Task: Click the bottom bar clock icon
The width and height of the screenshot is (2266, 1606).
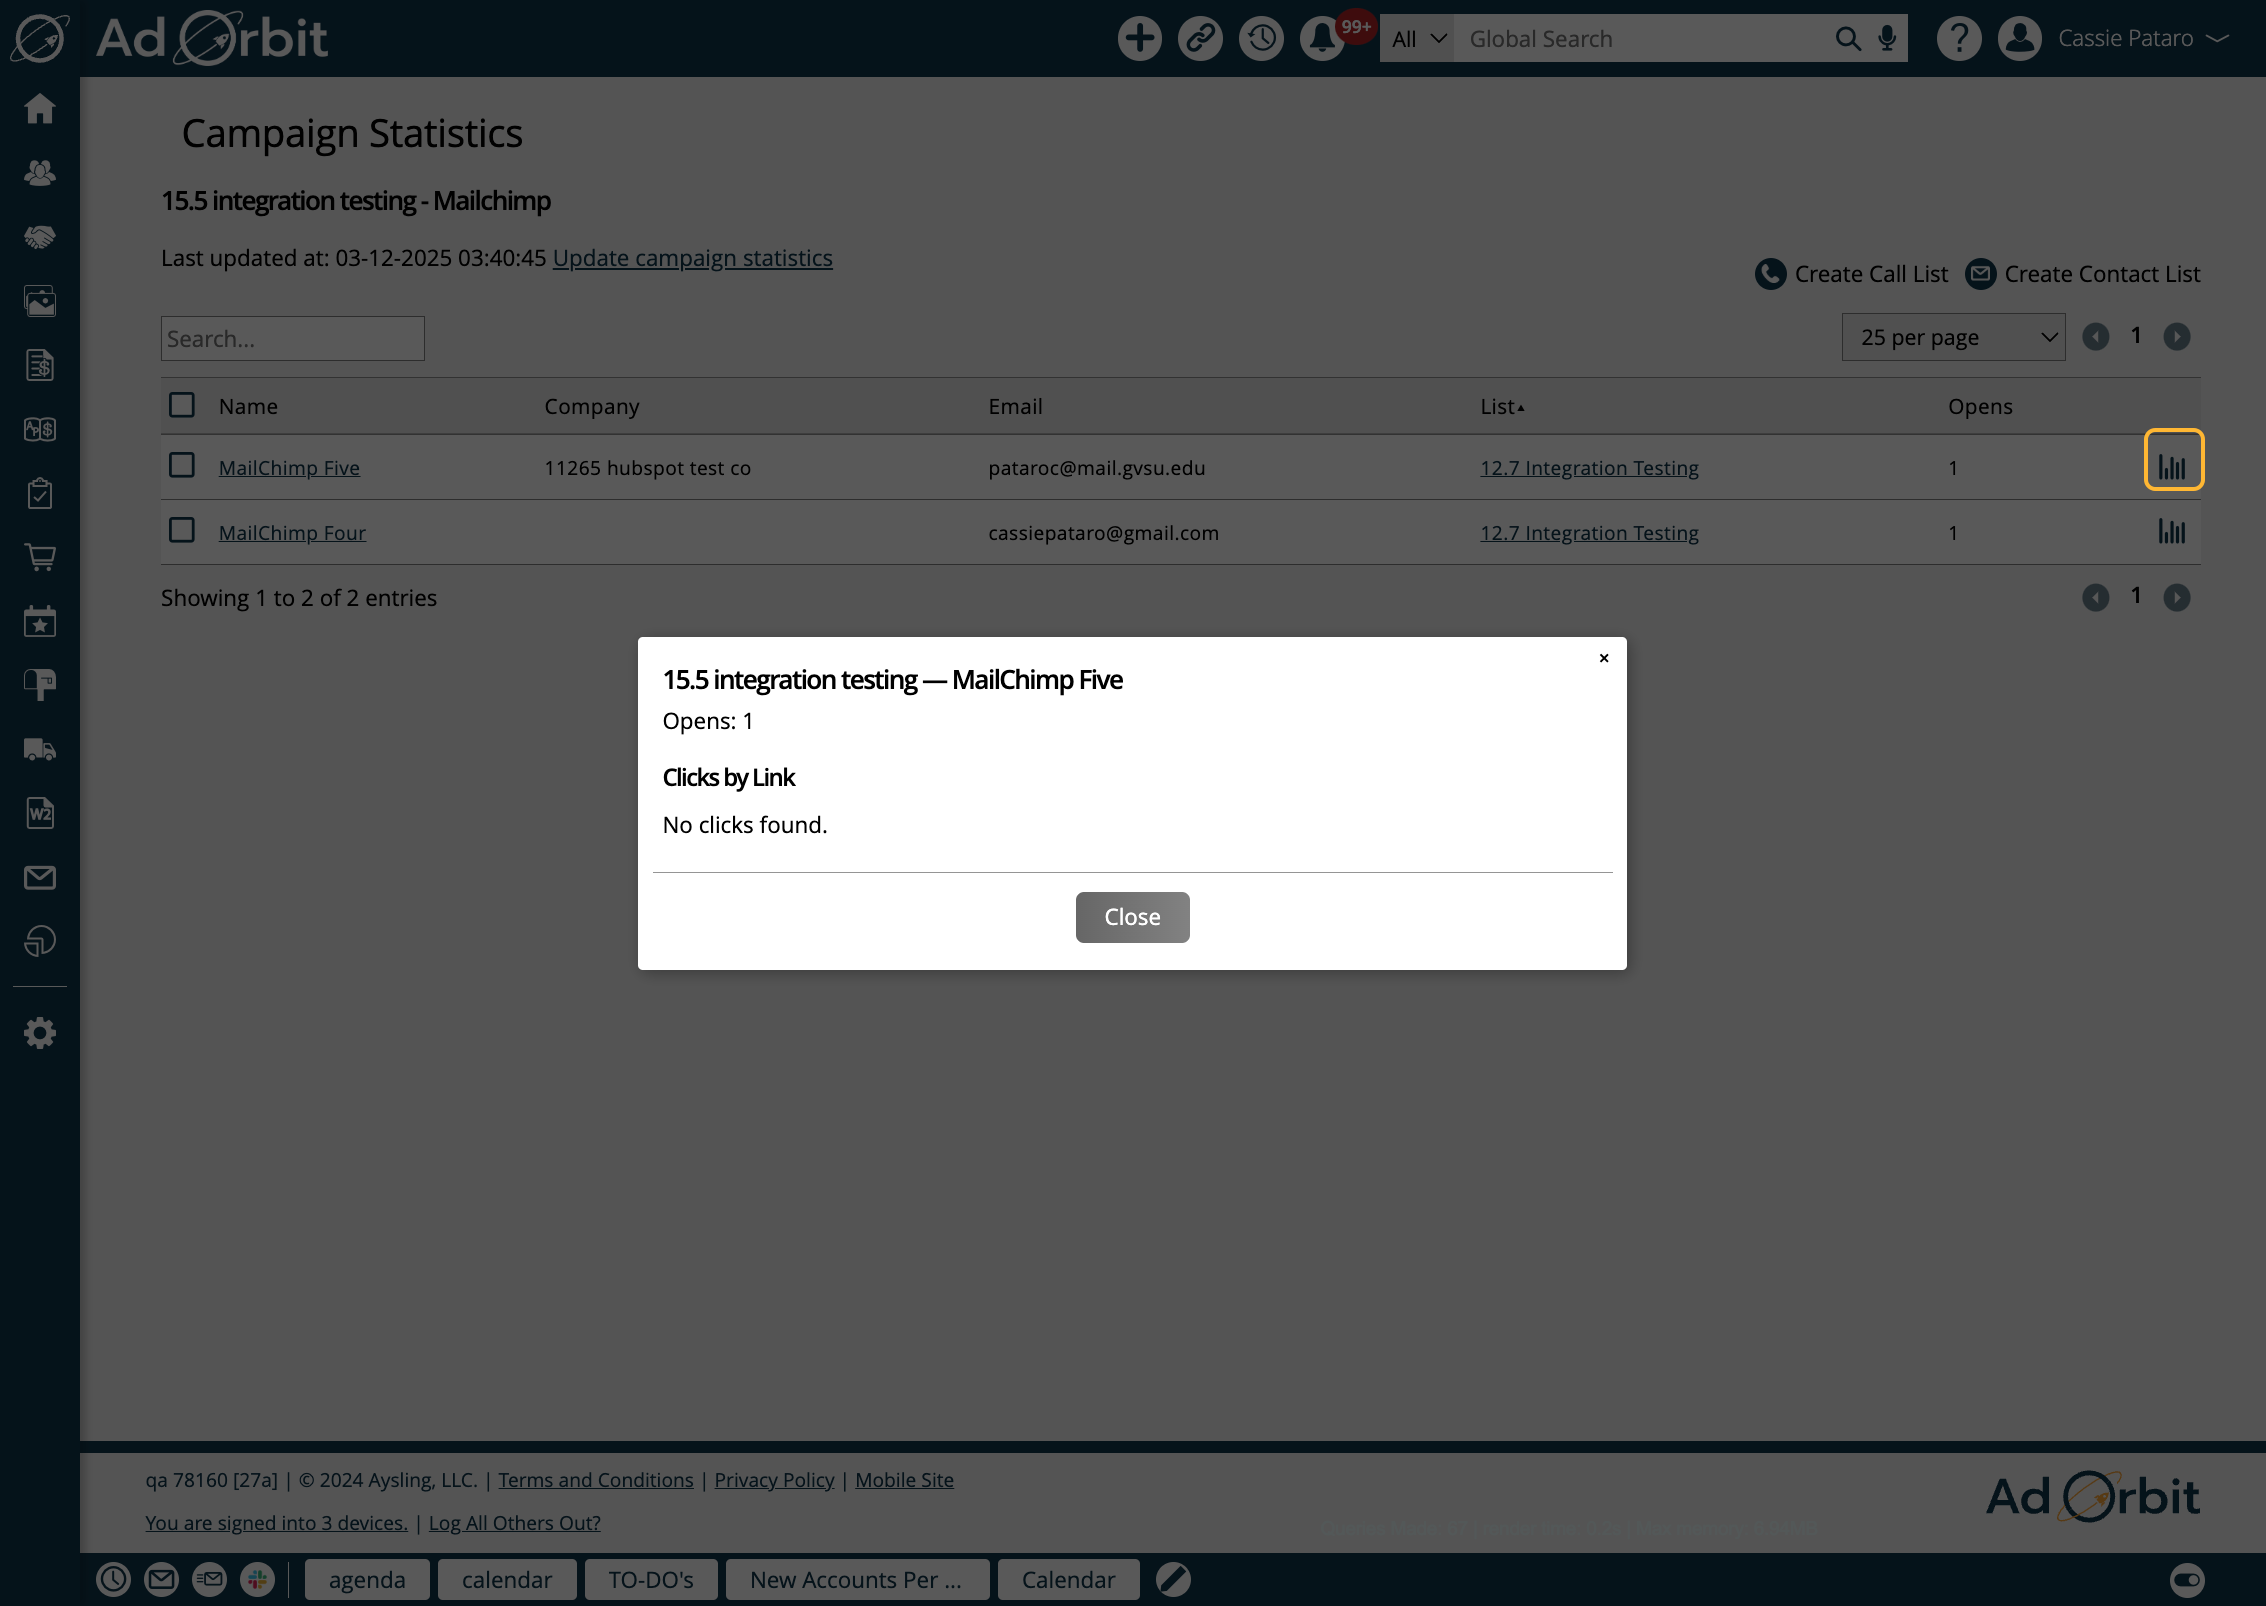Action: click(113, 1579)
